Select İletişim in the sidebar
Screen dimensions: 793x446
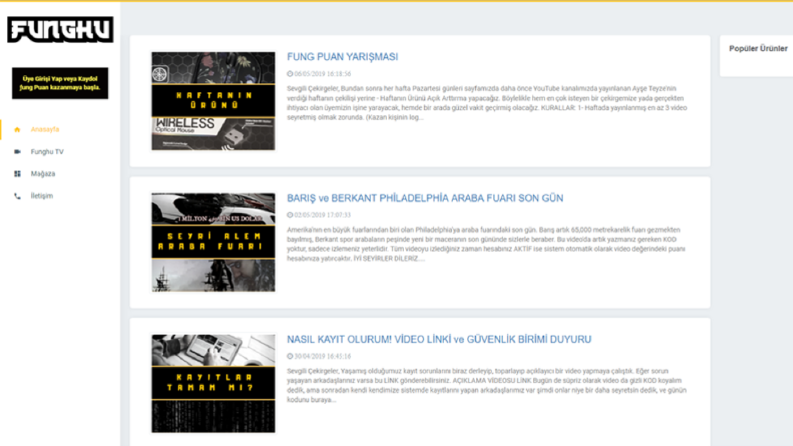[41, 196]
